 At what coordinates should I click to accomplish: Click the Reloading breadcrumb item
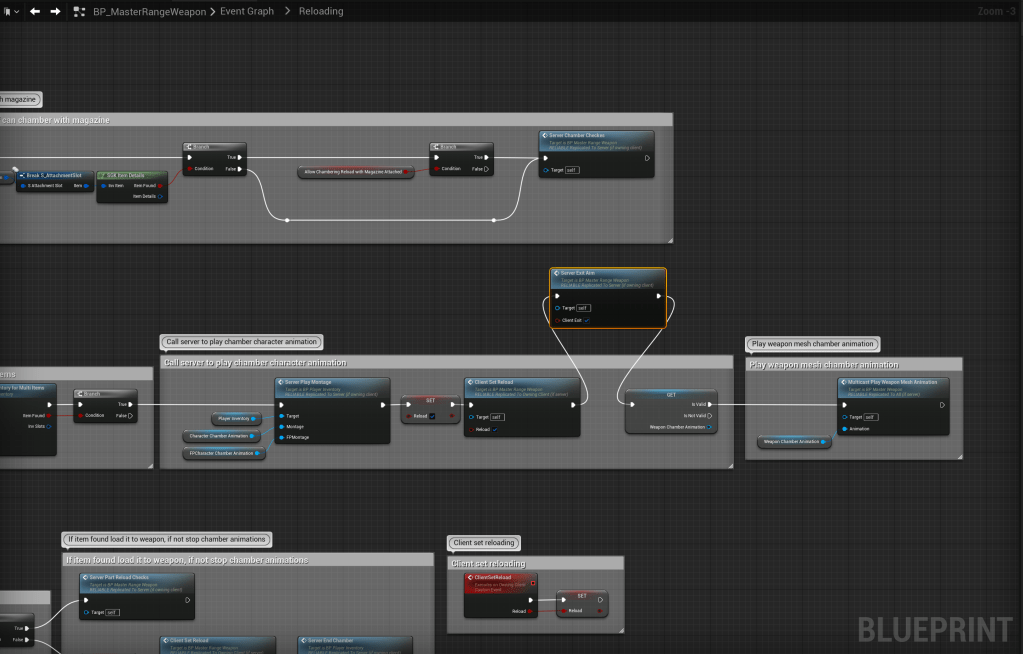(321, 11)
